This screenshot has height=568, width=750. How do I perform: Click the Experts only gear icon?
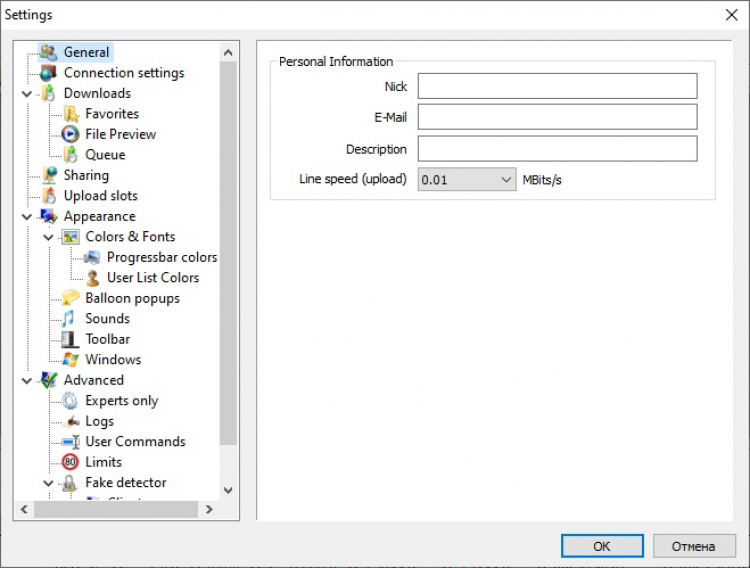point(70,401)
